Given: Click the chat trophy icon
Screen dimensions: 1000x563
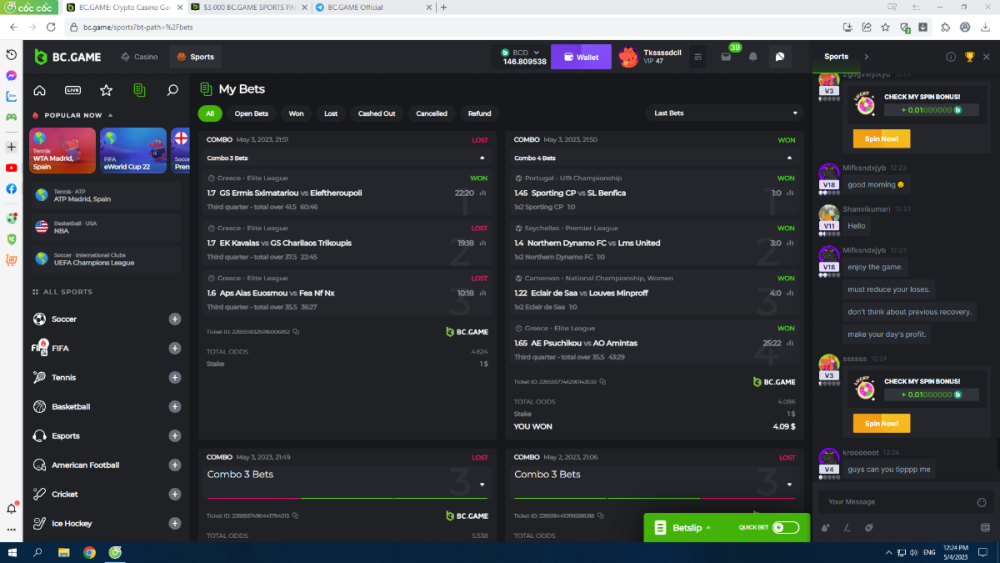Looking at the screenshot, I should (x=969, y=57).
